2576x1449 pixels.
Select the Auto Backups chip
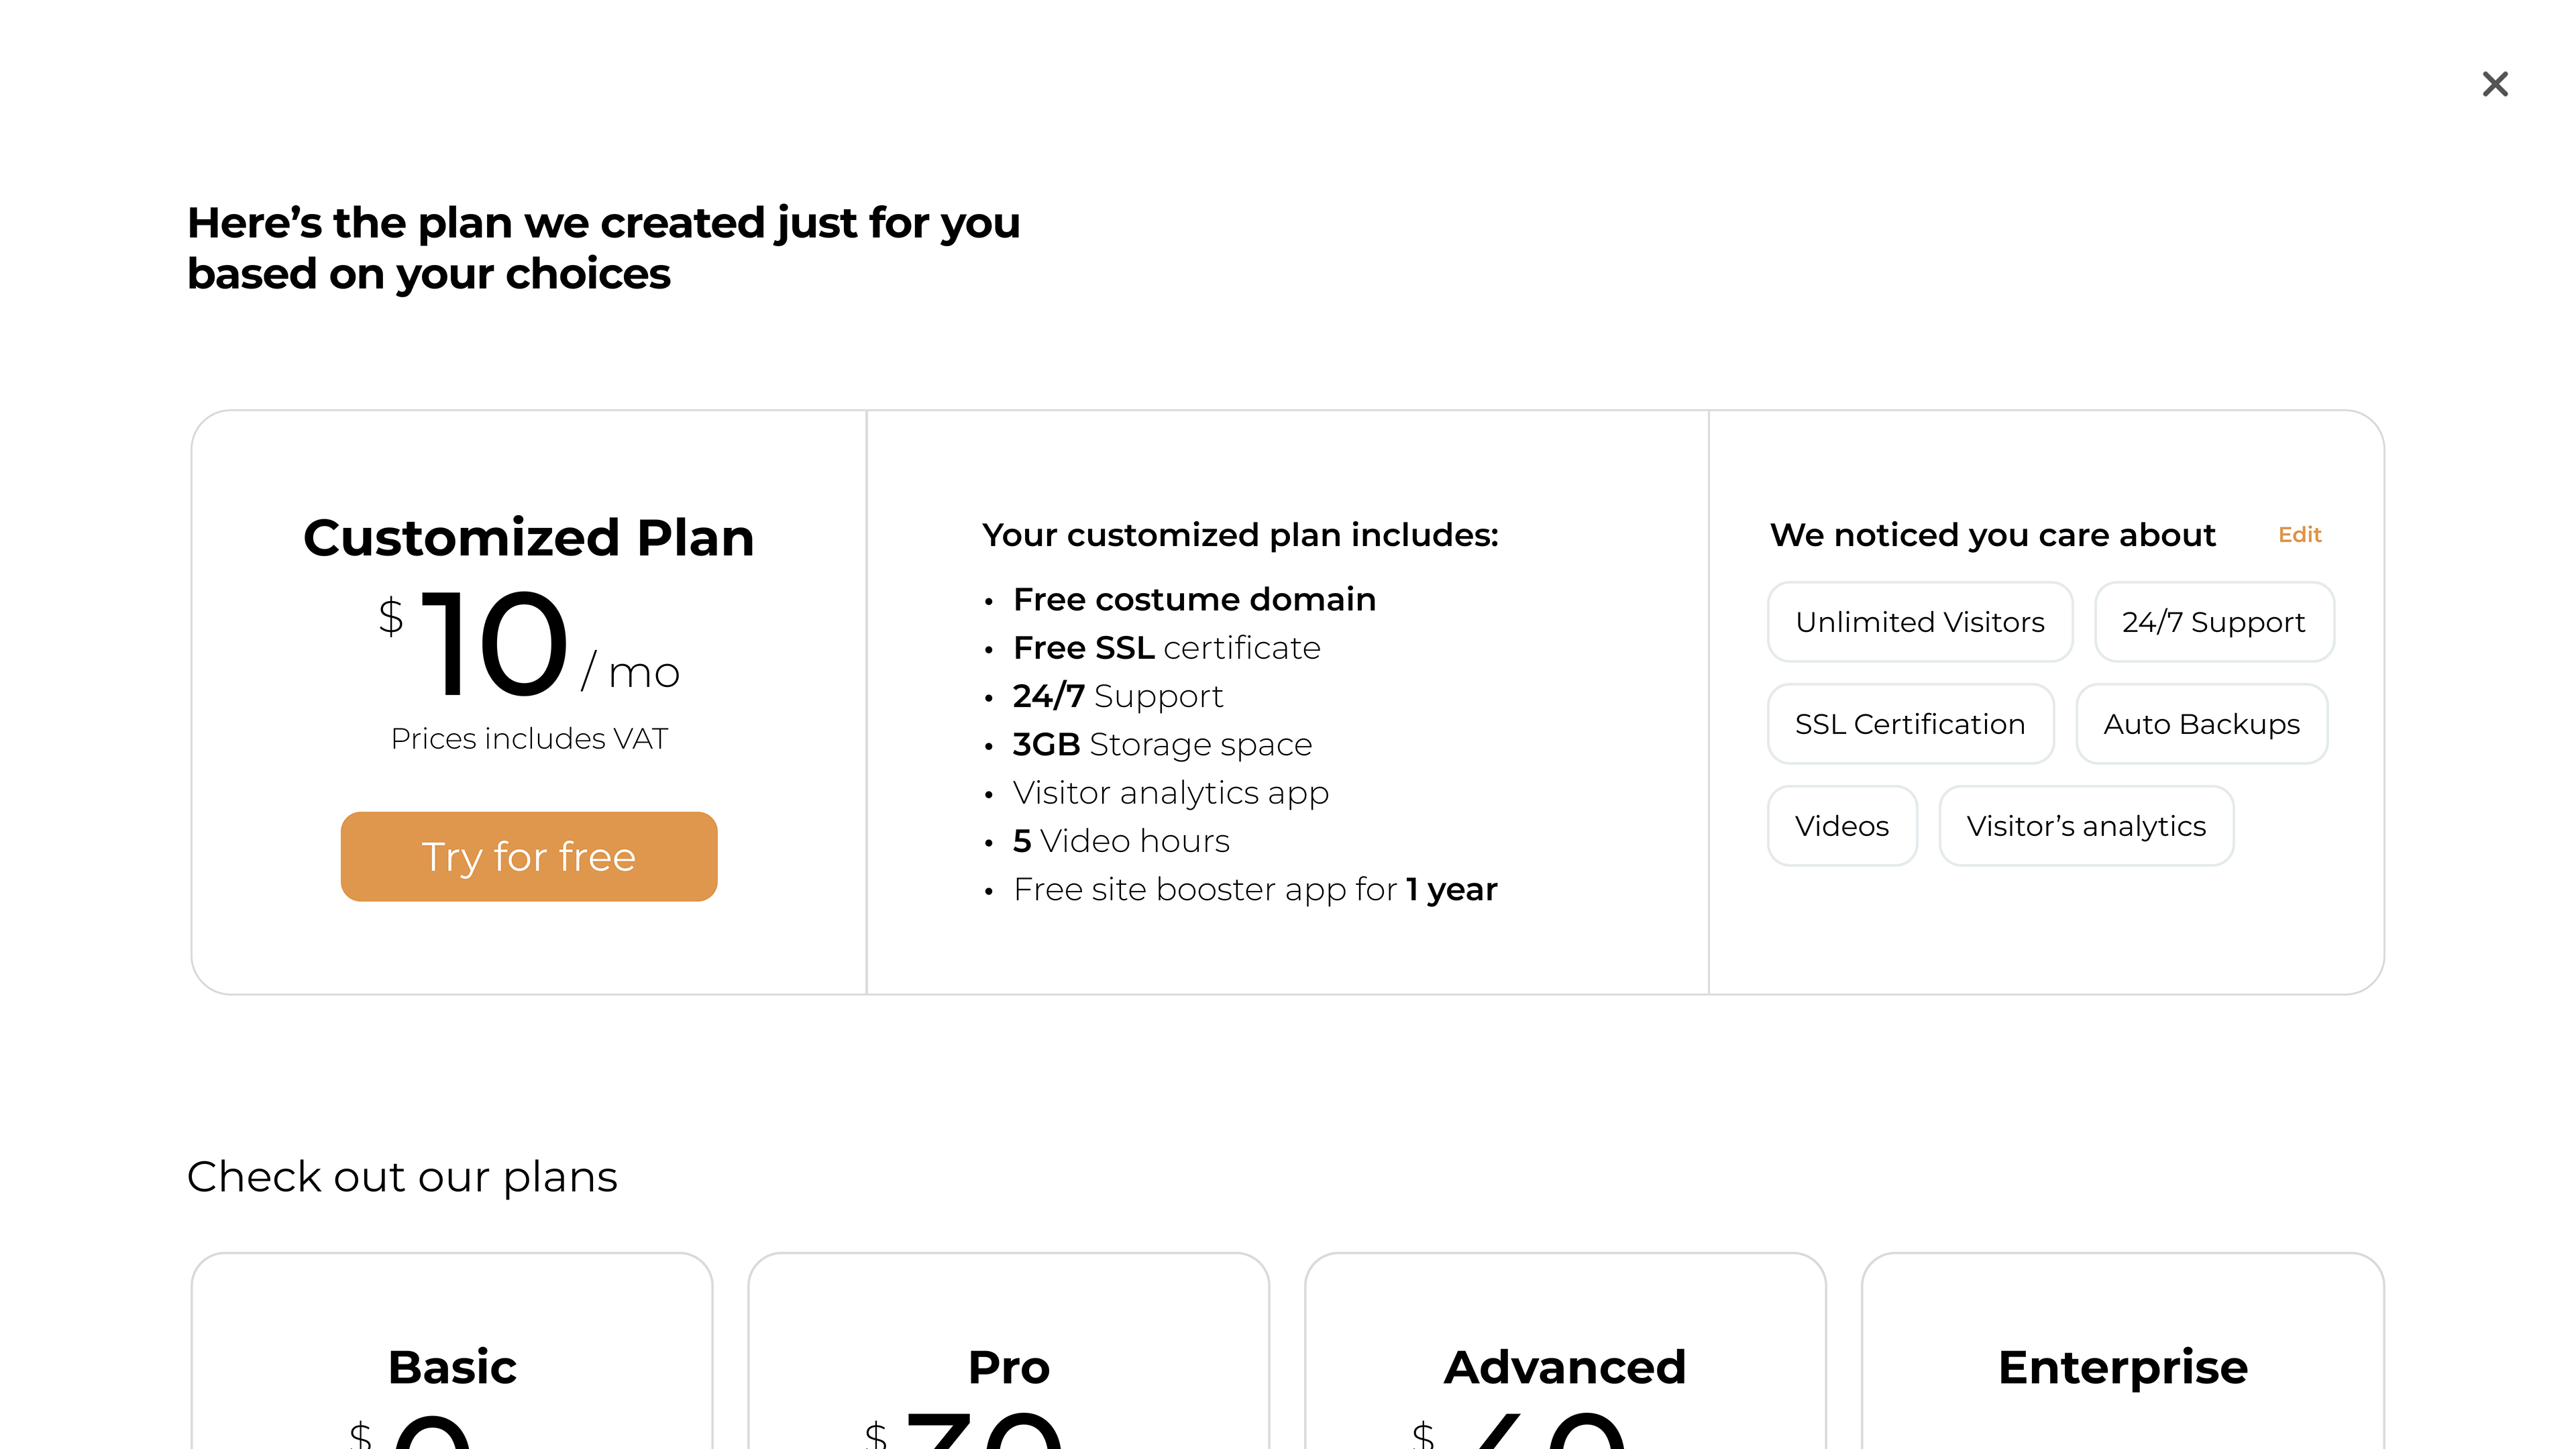click(2201, 724)
